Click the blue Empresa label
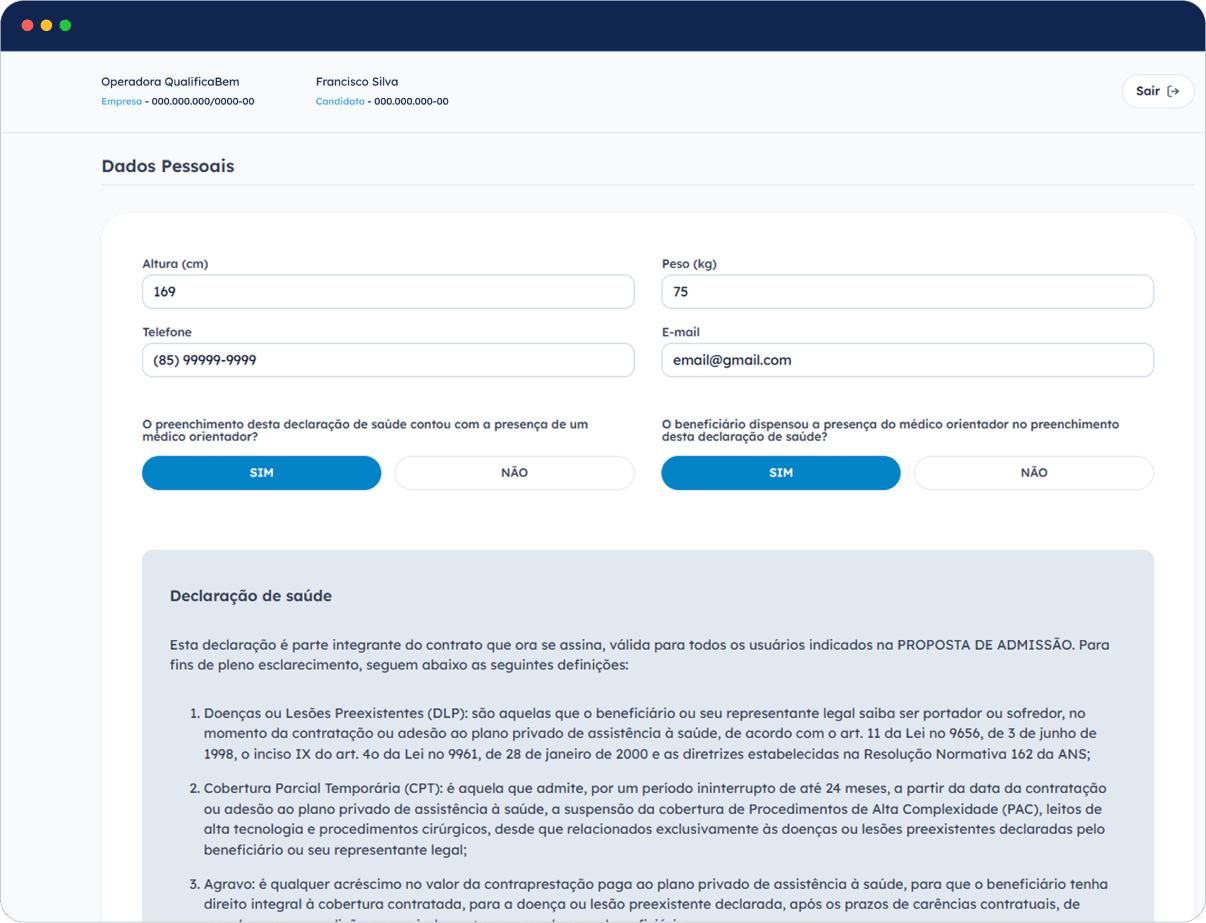The height and width of the screenshot is (923, 1206). point(121,102)
